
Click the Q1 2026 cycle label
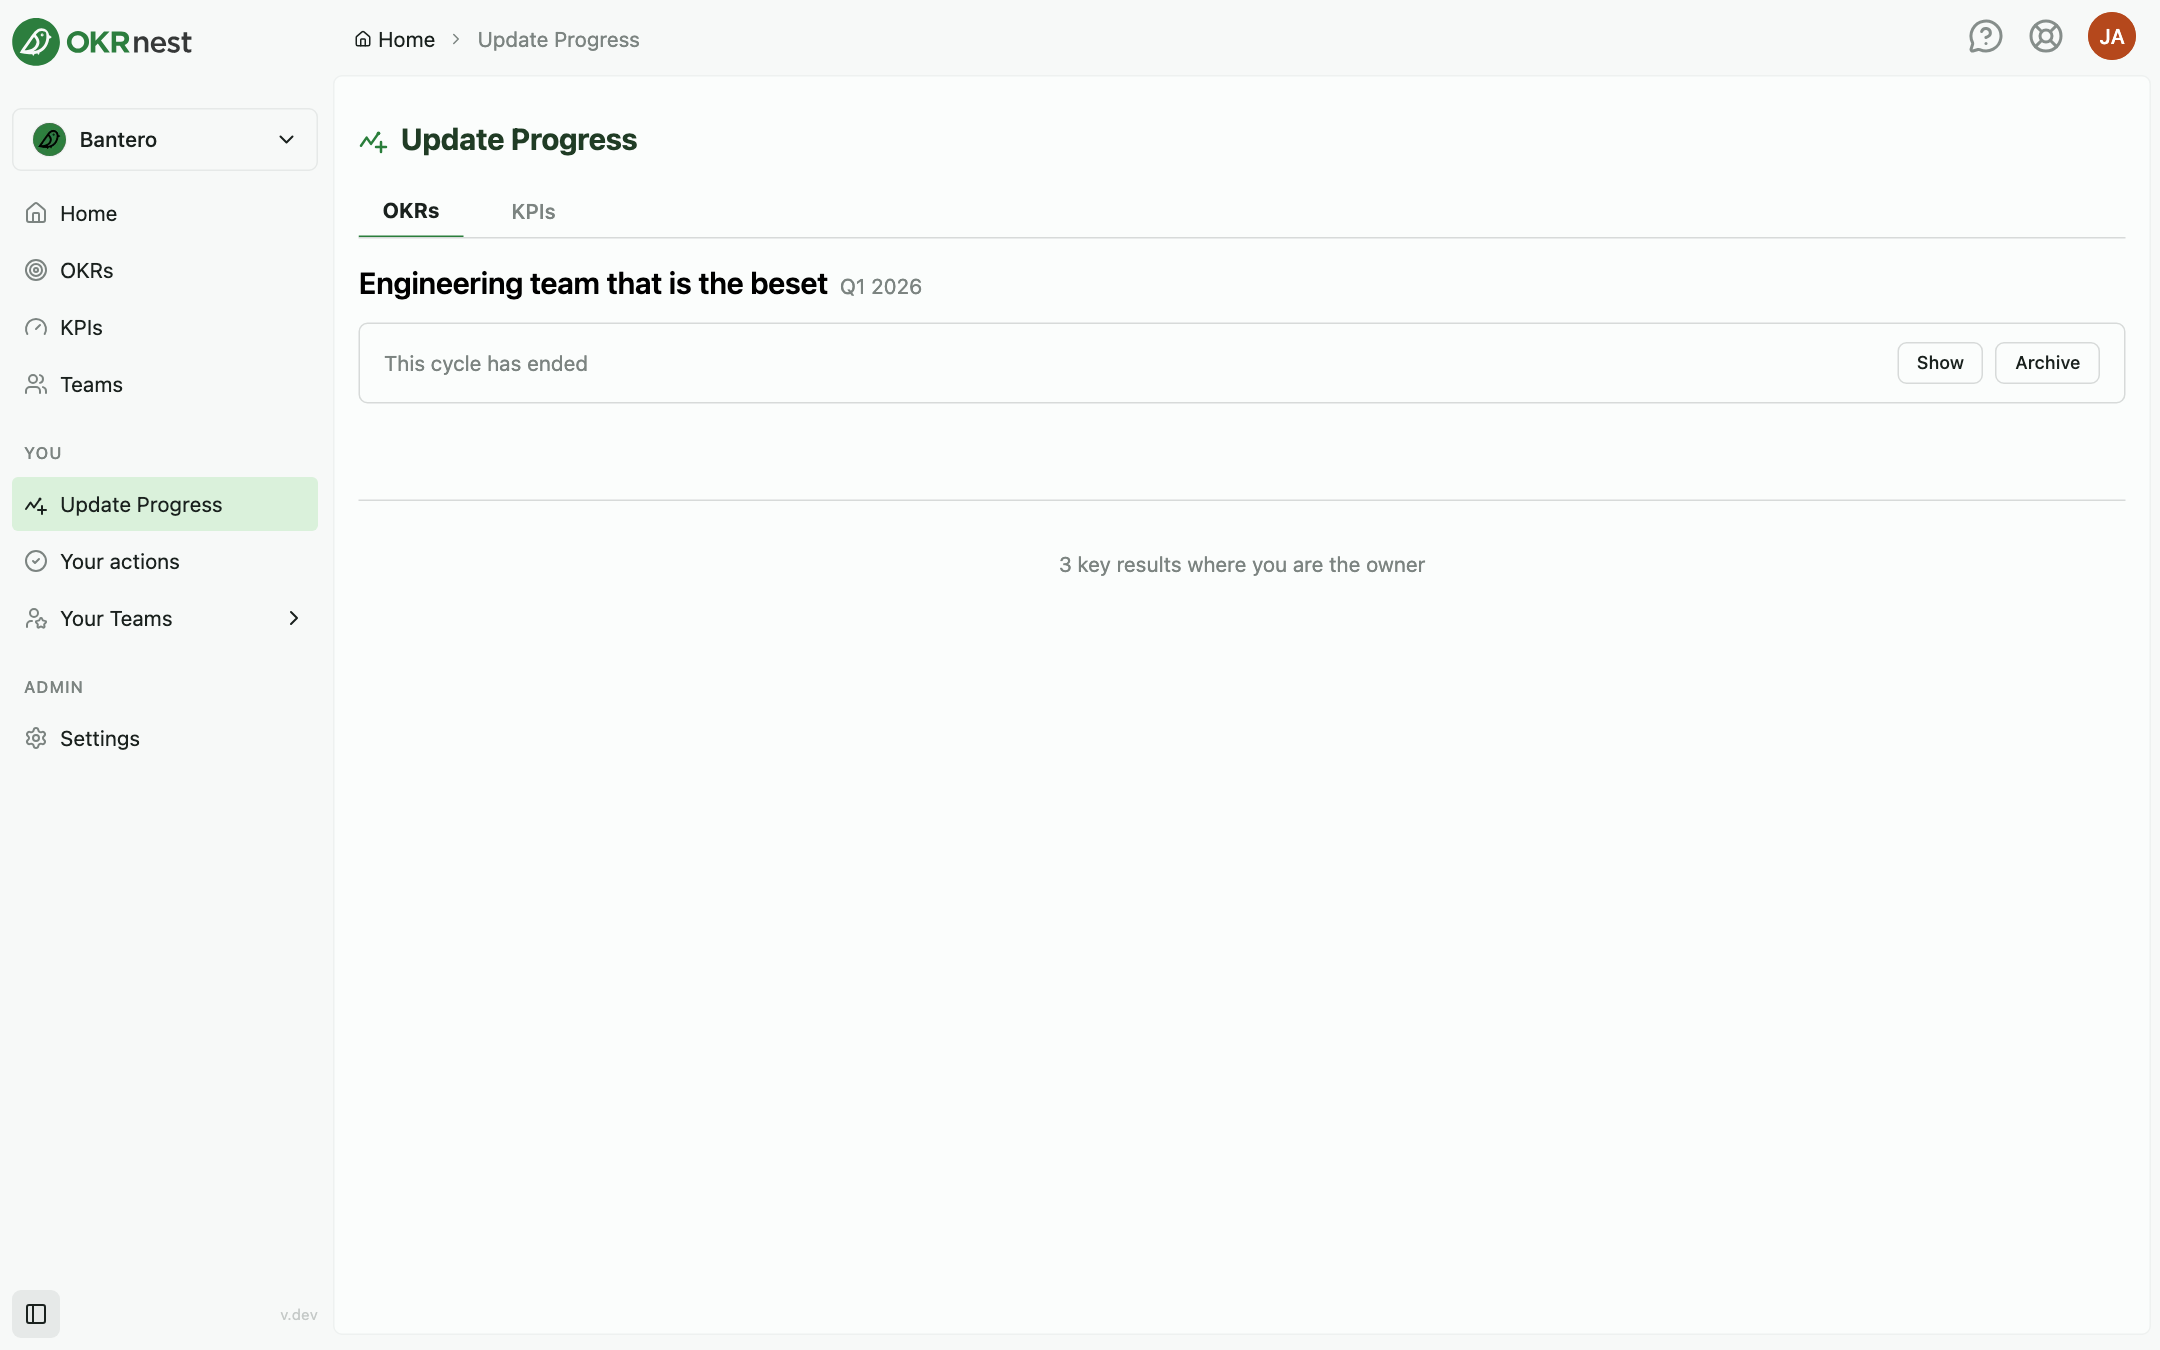tap(881, 287)
